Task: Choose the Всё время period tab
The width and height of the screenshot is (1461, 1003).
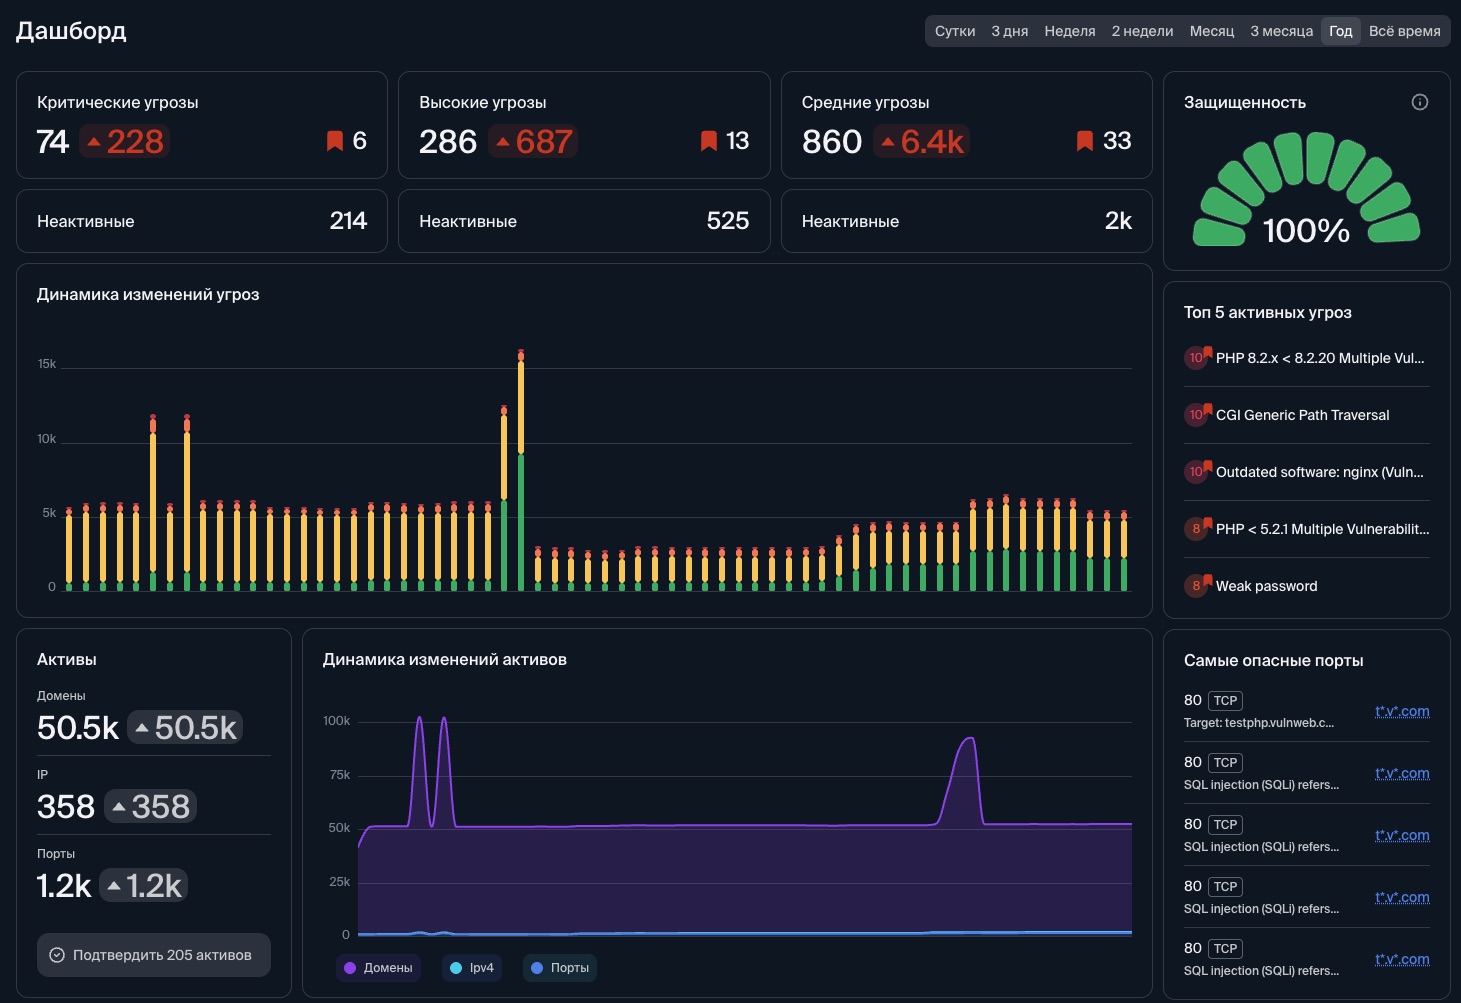Action: 1404,31
